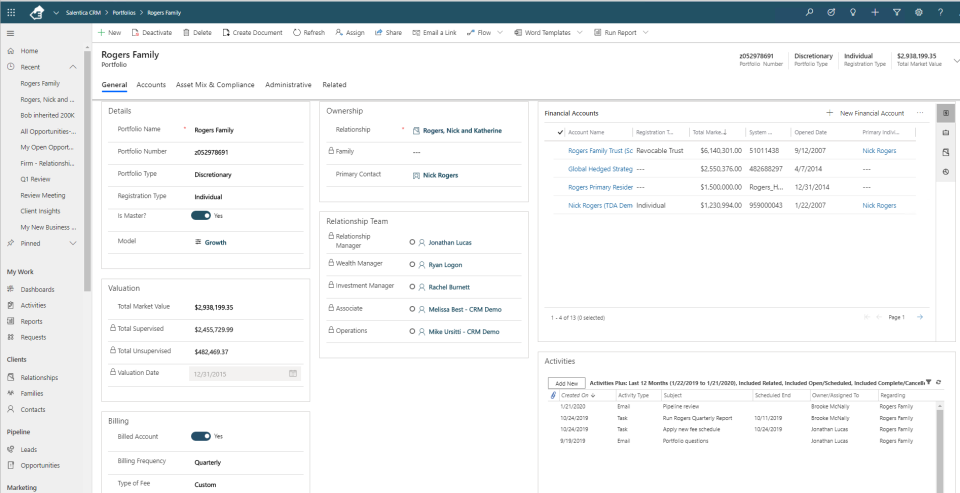Click the Portfolio Number field value
This screenshot has height=493, width=960.
click(211, 152)
